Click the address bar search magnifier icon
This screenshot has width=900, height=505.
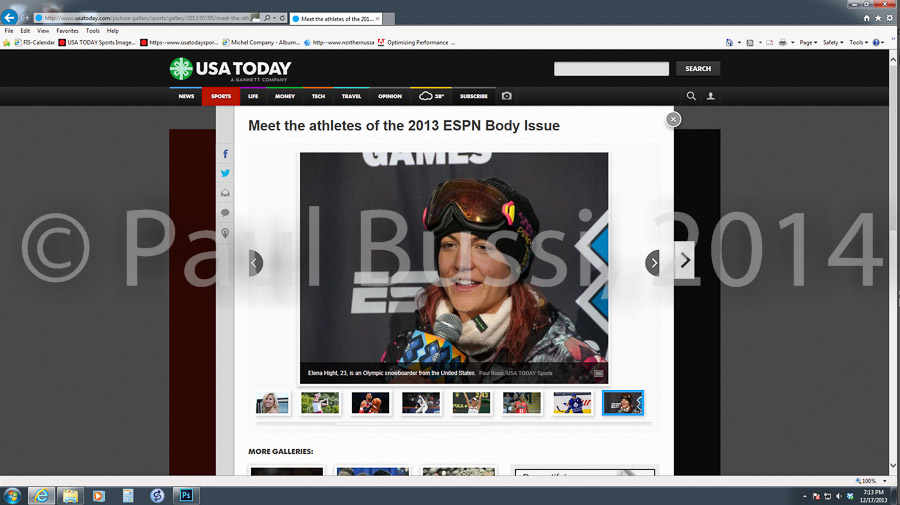pyautogui.click(x=267, y=18)
